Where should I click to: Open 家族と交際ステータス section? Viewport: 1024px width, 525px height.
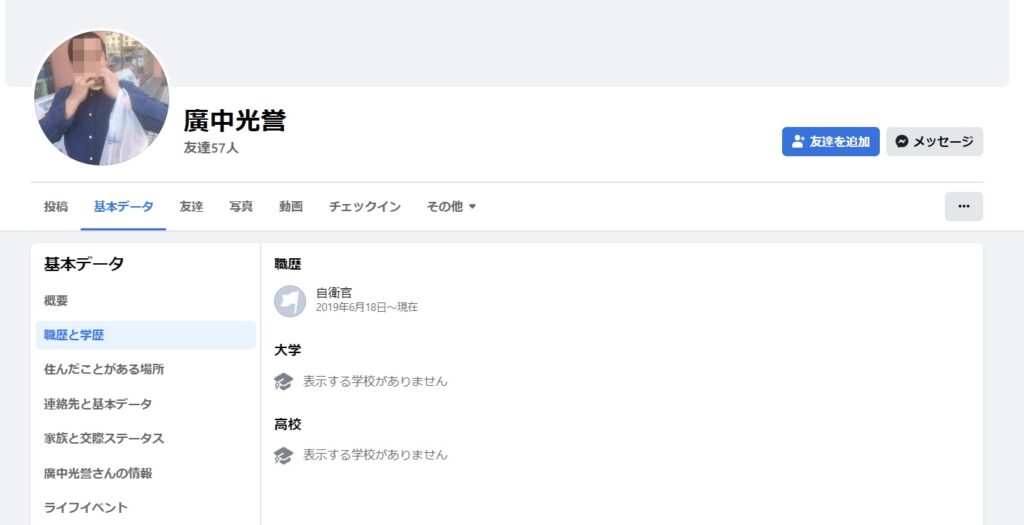[146, 438]
